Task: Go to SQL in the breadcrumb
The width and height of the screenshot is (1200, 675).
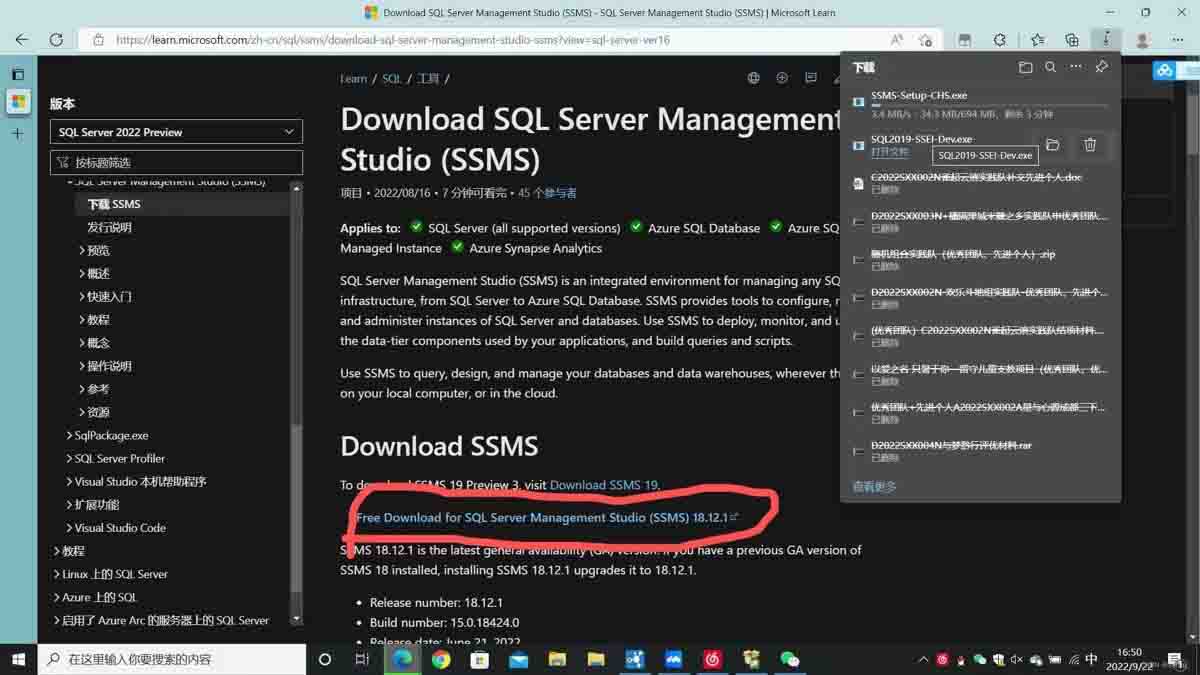Action: [x=391, y=79]
